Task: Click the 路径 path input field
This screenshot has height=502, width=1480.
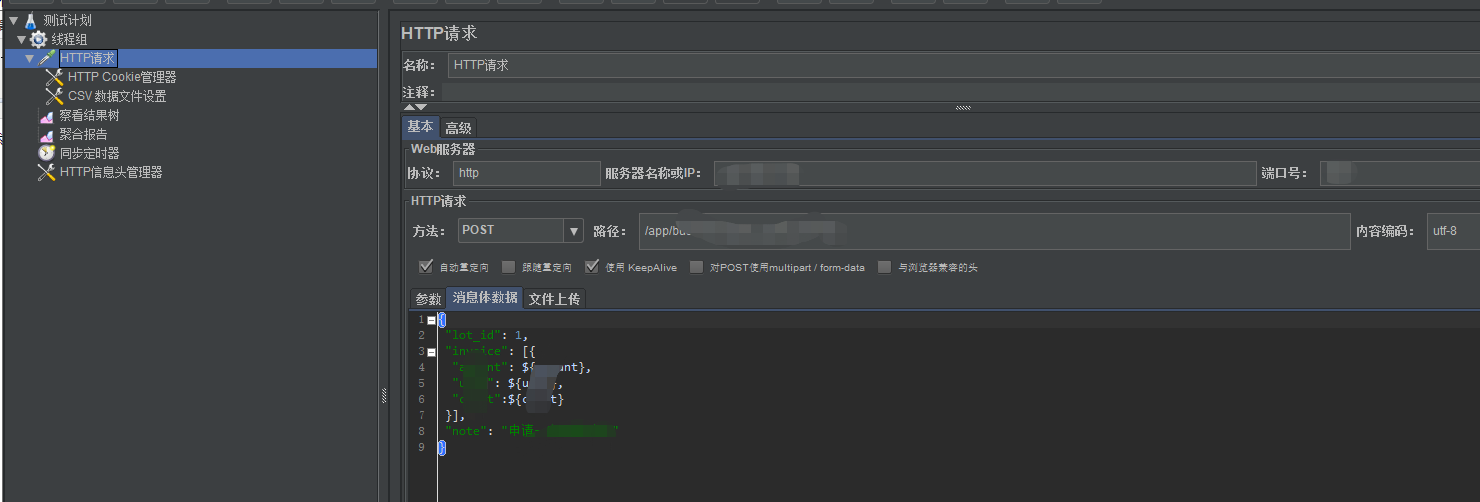Action: point(994,231)
